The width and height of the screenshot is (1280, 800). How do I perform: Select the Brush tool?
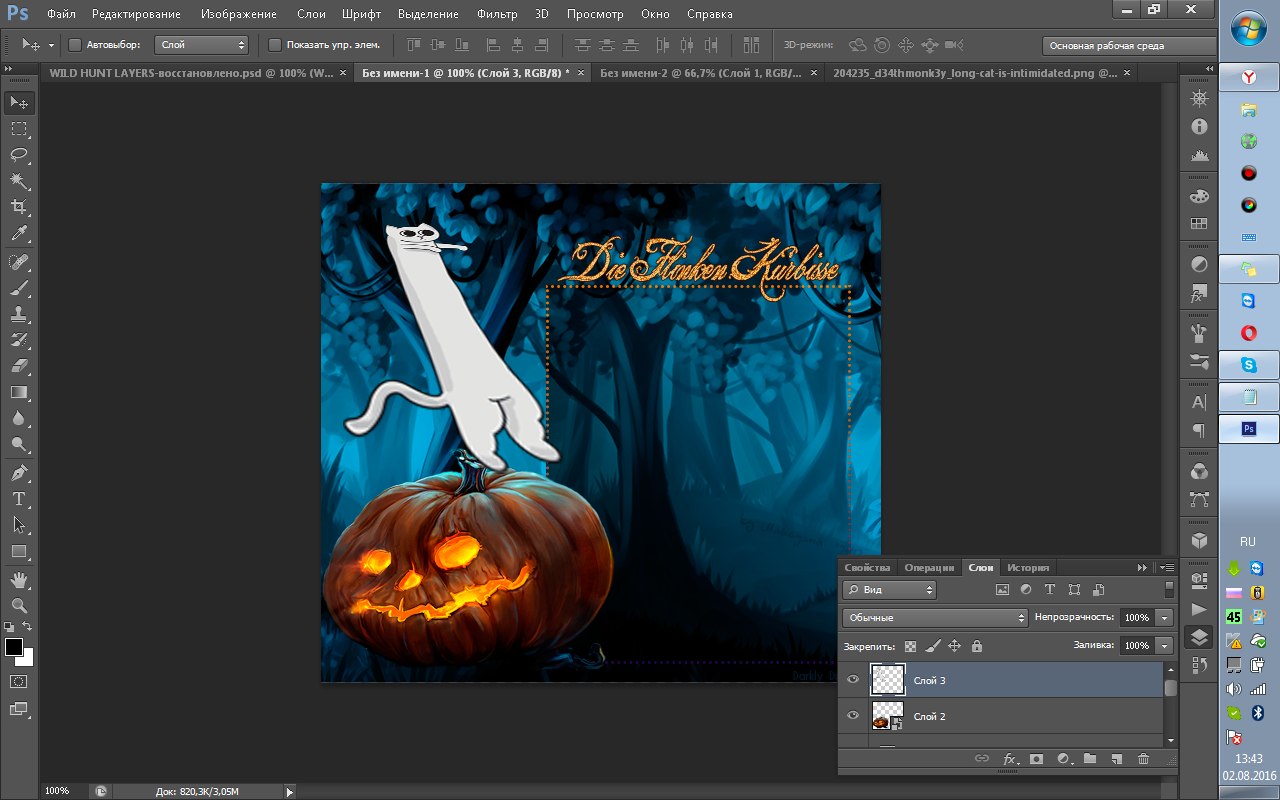[x=19, y=288]
